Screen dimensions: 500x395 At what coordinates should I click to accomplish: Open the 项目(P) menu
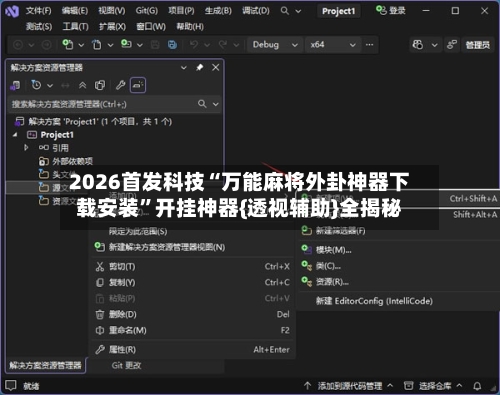[181, 11]
